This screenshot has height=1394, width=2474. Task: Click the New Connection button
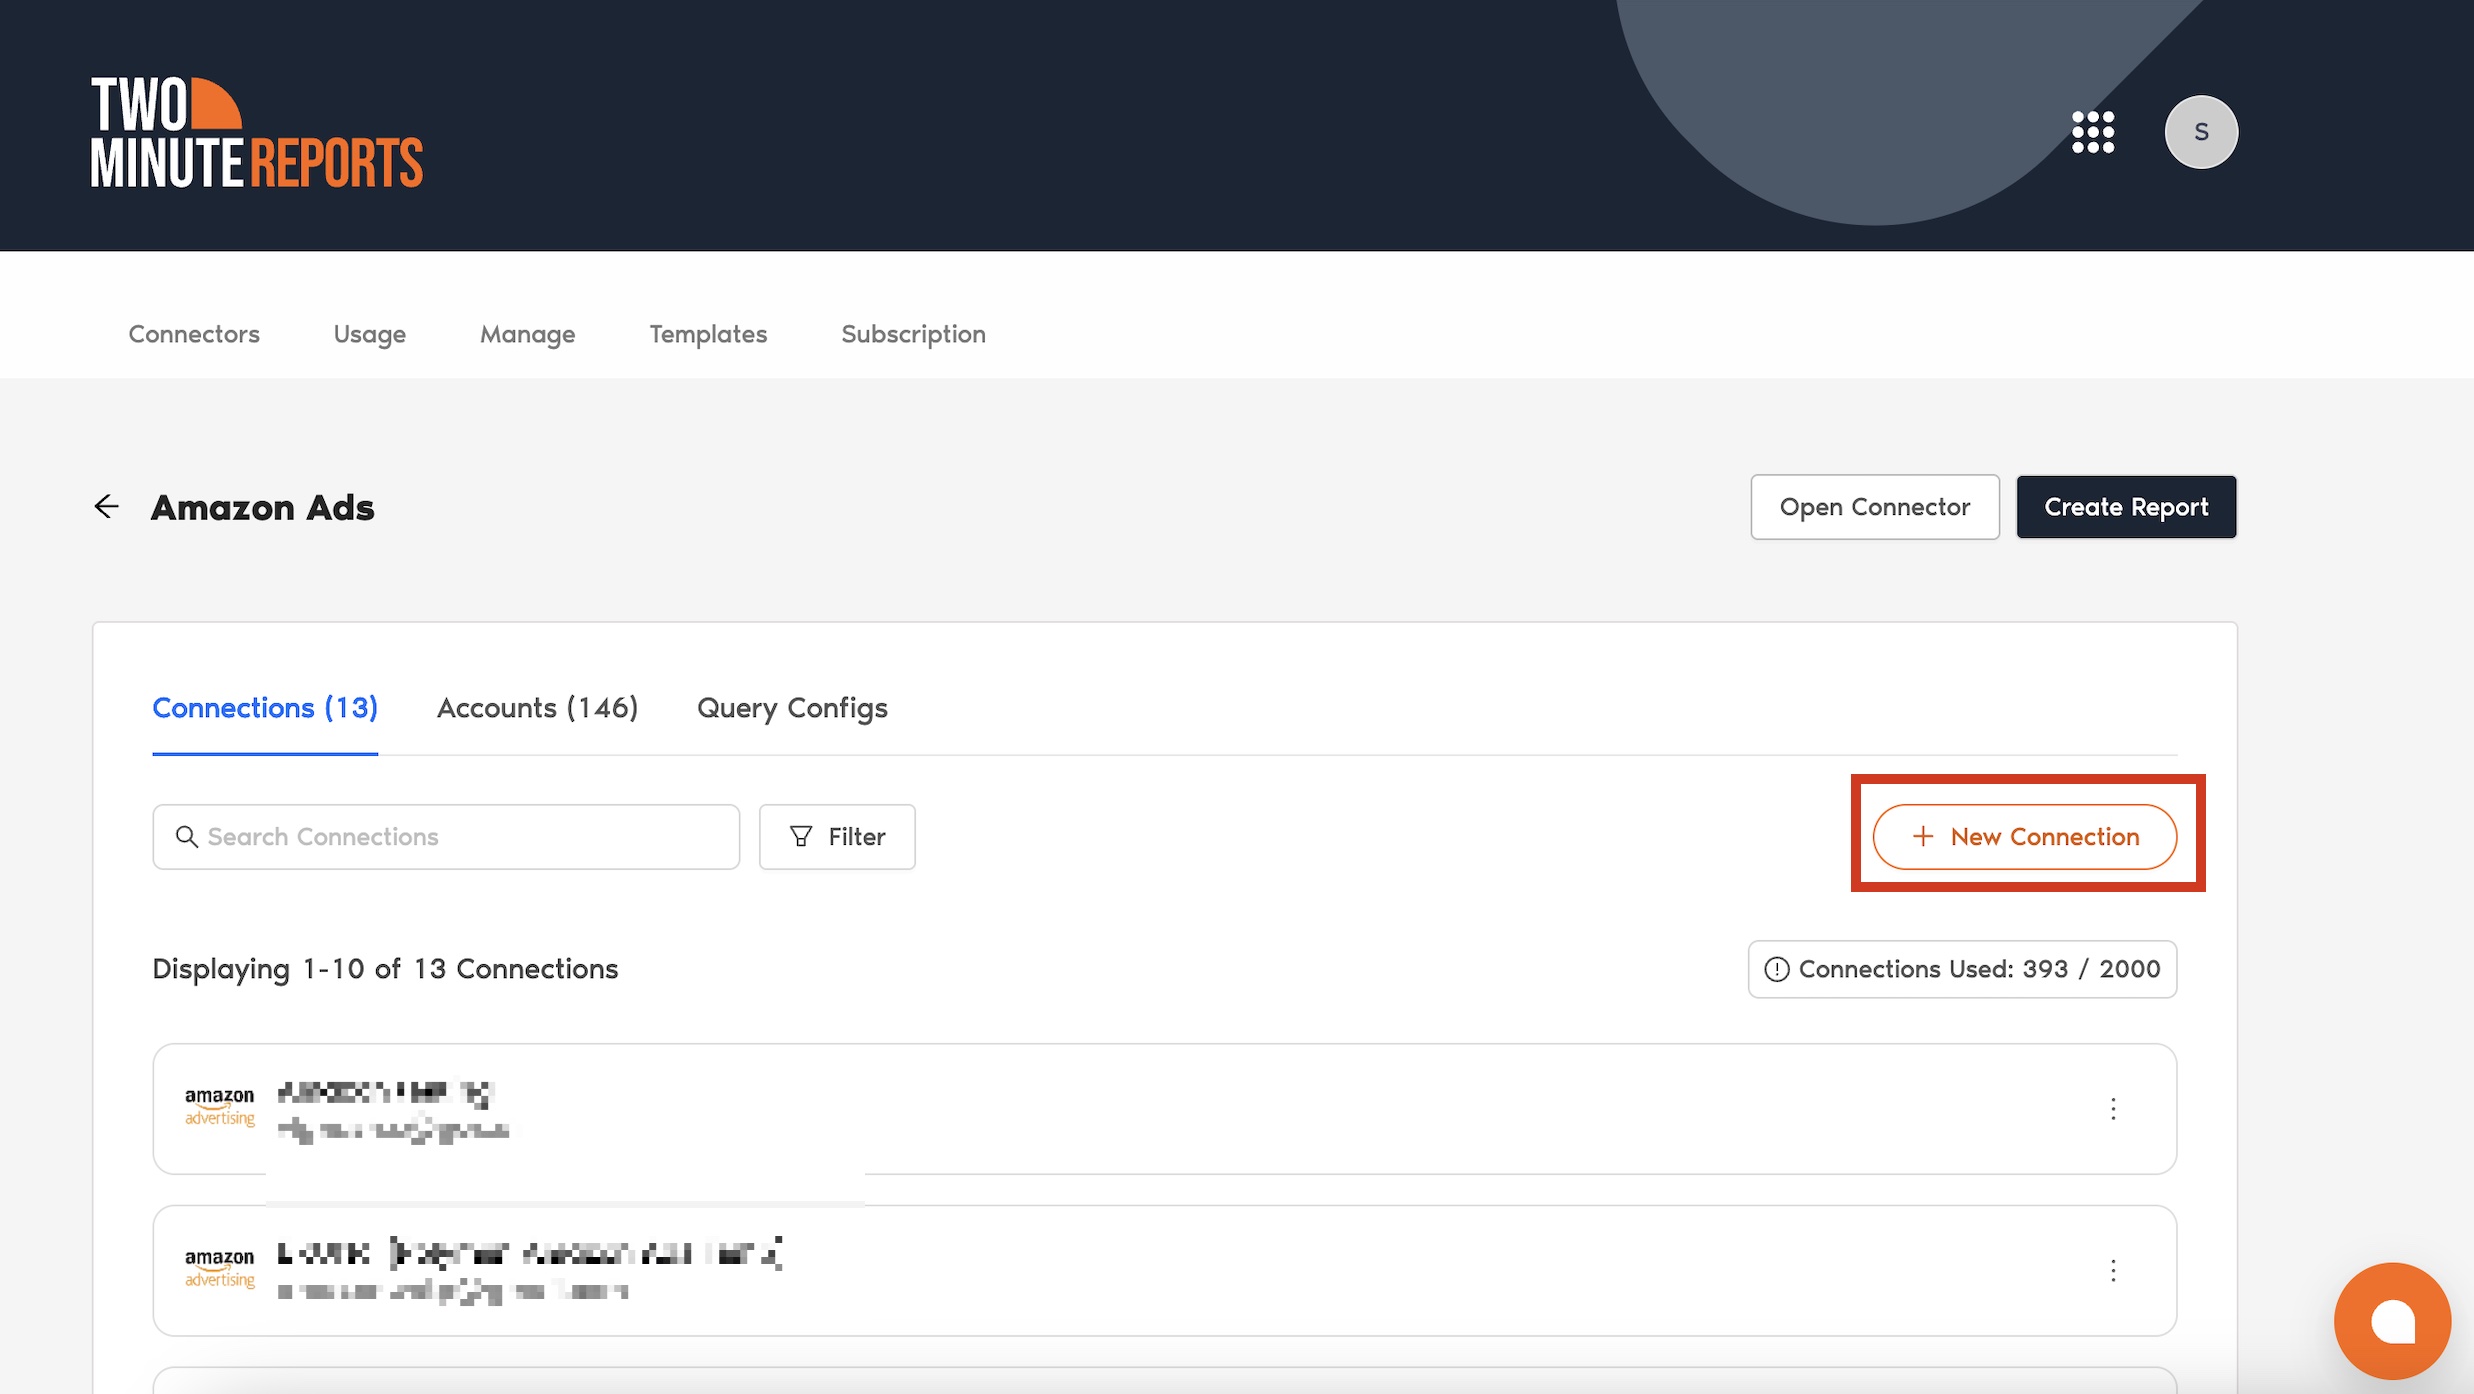pos(2024,837)
